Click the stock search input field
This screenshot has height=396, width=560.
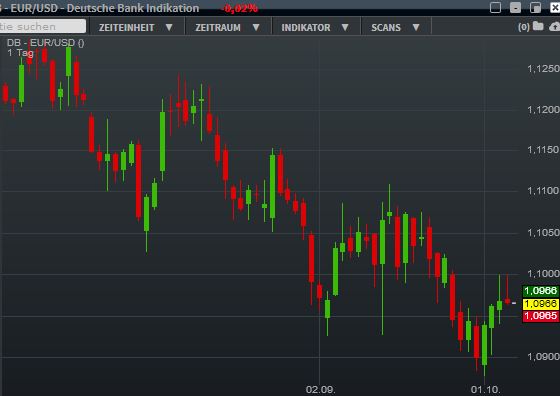tap(42, 26)
